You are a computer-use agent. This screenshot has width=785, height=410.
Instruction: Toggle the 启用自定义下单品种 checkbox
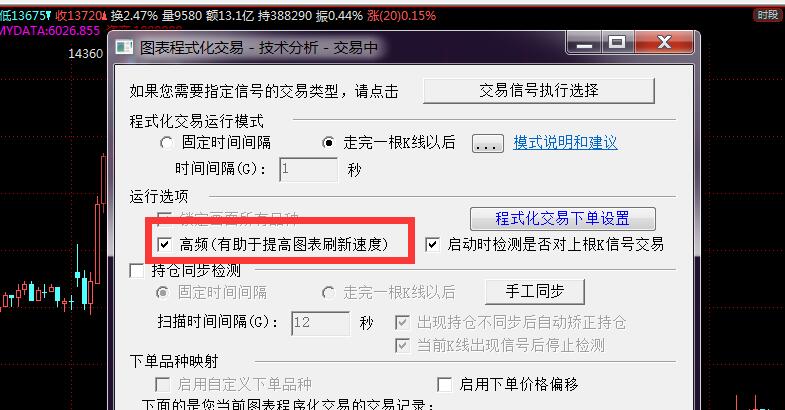(x=162, y=384)
